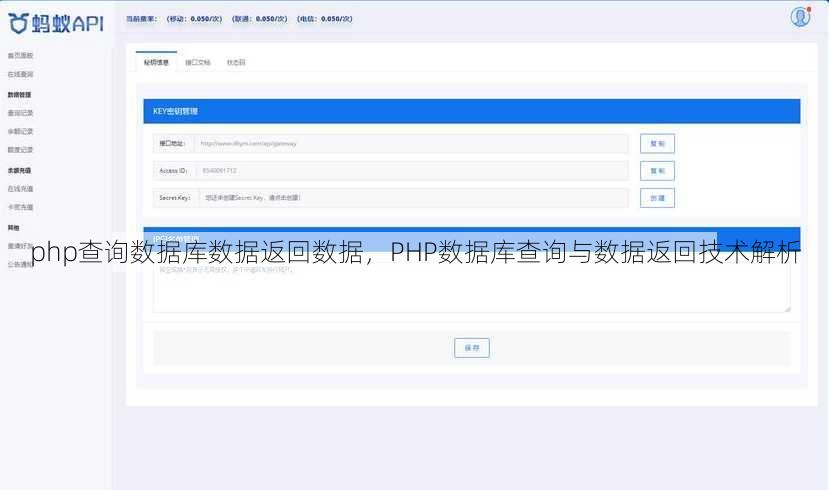This screenshot has width=829, height=490.
Task: Switch to the 秘钥信息 tab
Action: tap(156, 62)
